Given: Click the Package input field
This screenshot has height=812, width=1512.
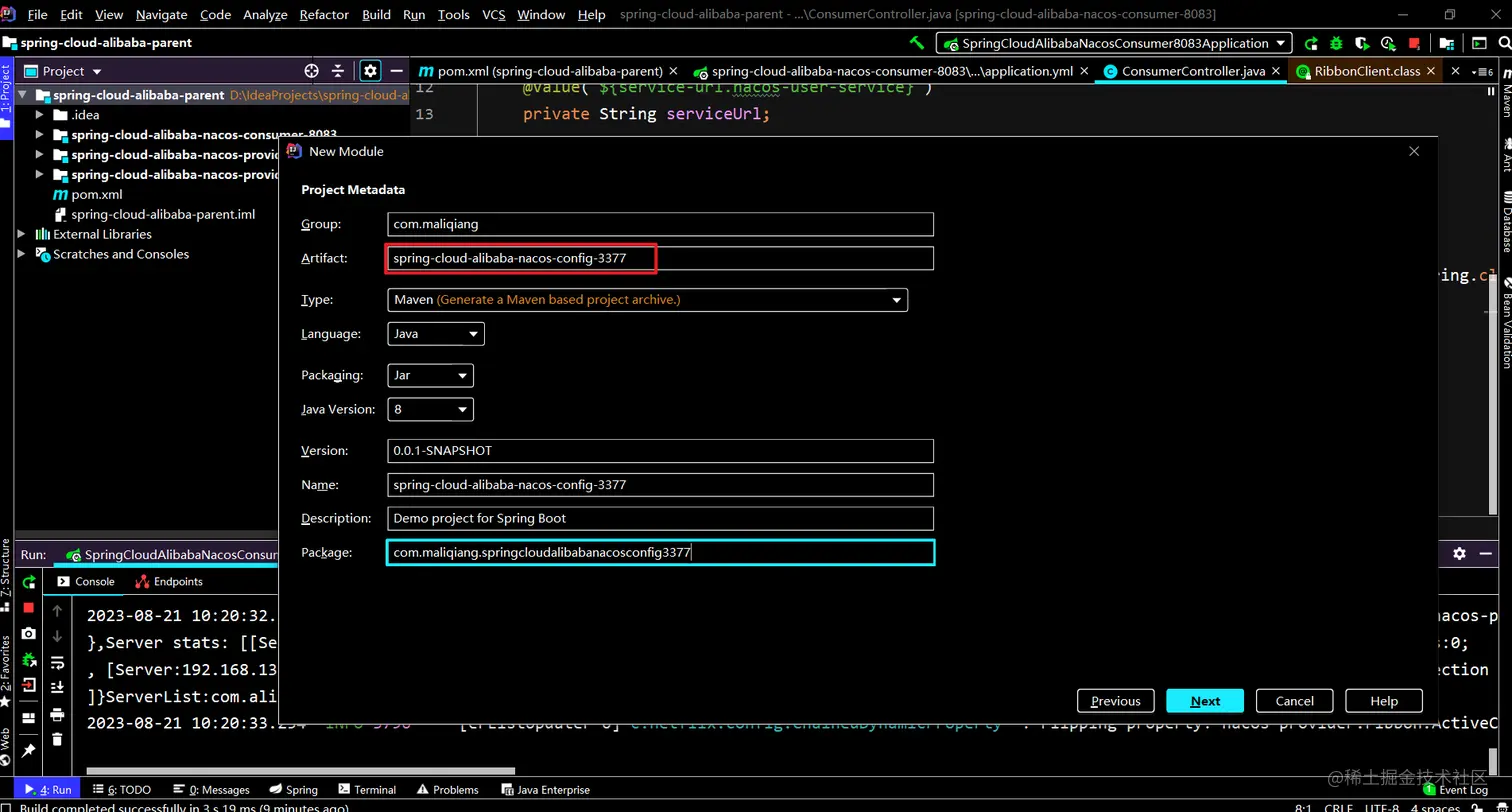Looking at the screenshot, I should pyautogui.click(x=660, y=552).
